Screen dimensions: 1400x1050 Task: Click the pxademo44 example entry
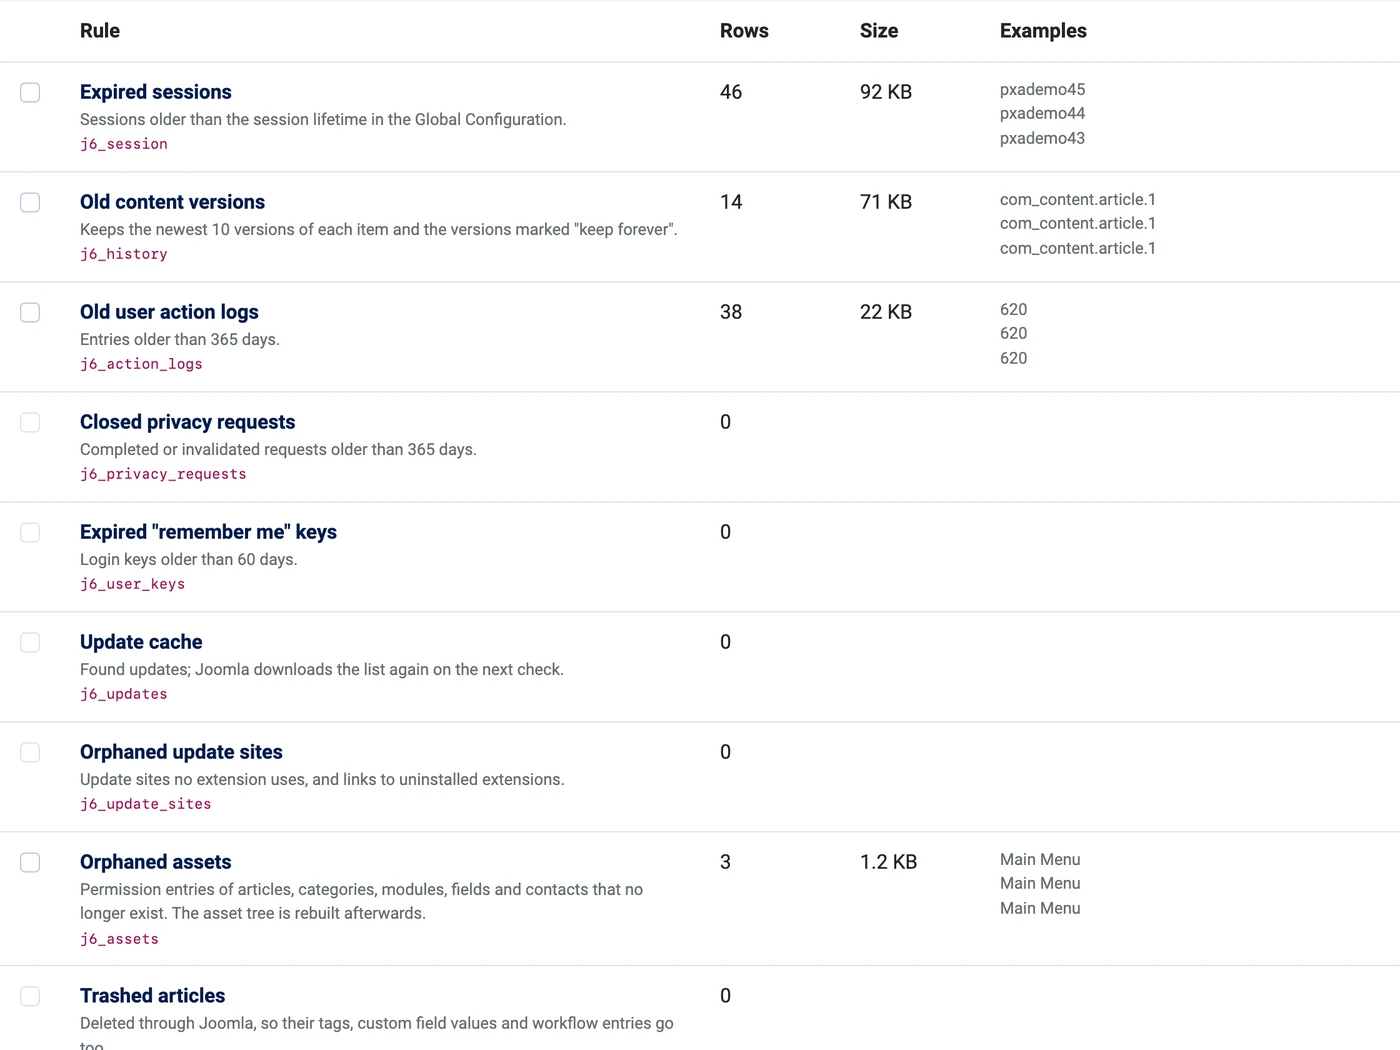(1042, 114)
